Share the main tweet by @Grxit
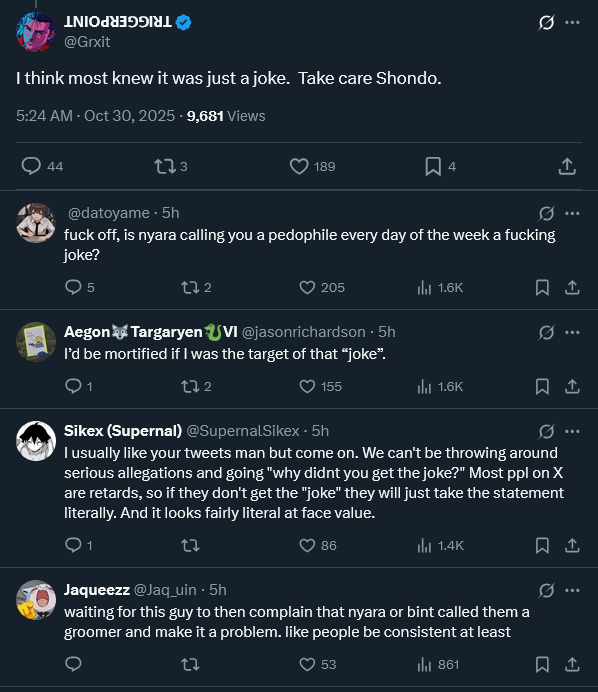 (567, 166)
